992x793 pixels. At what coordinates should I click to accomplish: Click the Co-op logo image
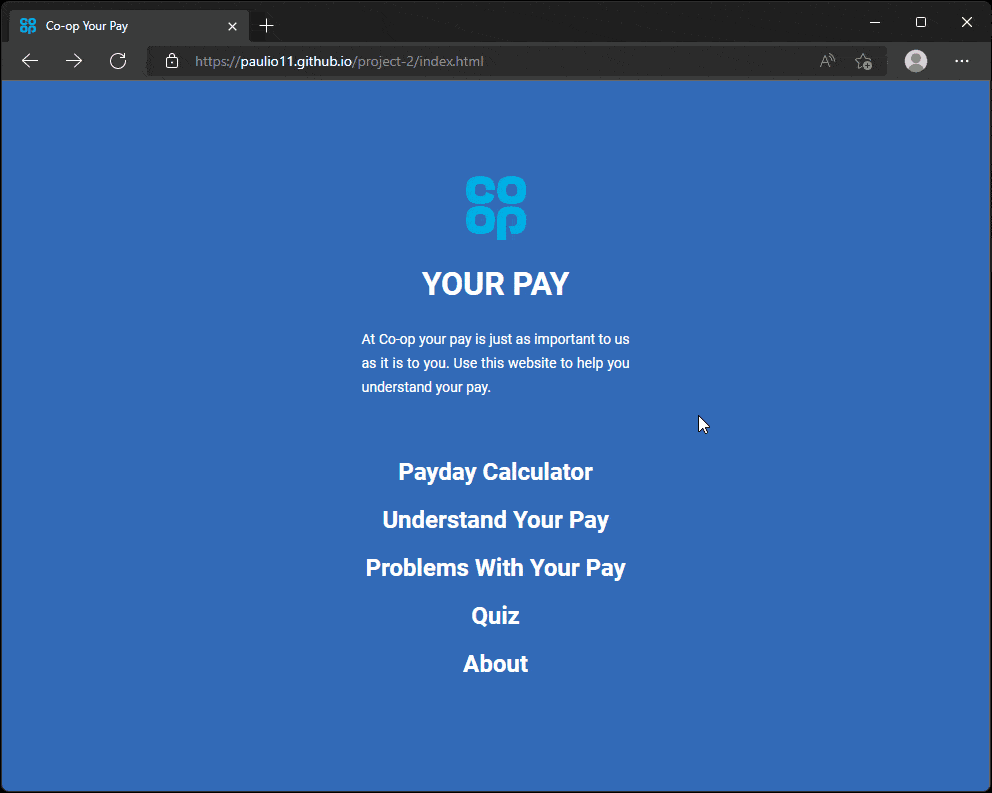496,208
